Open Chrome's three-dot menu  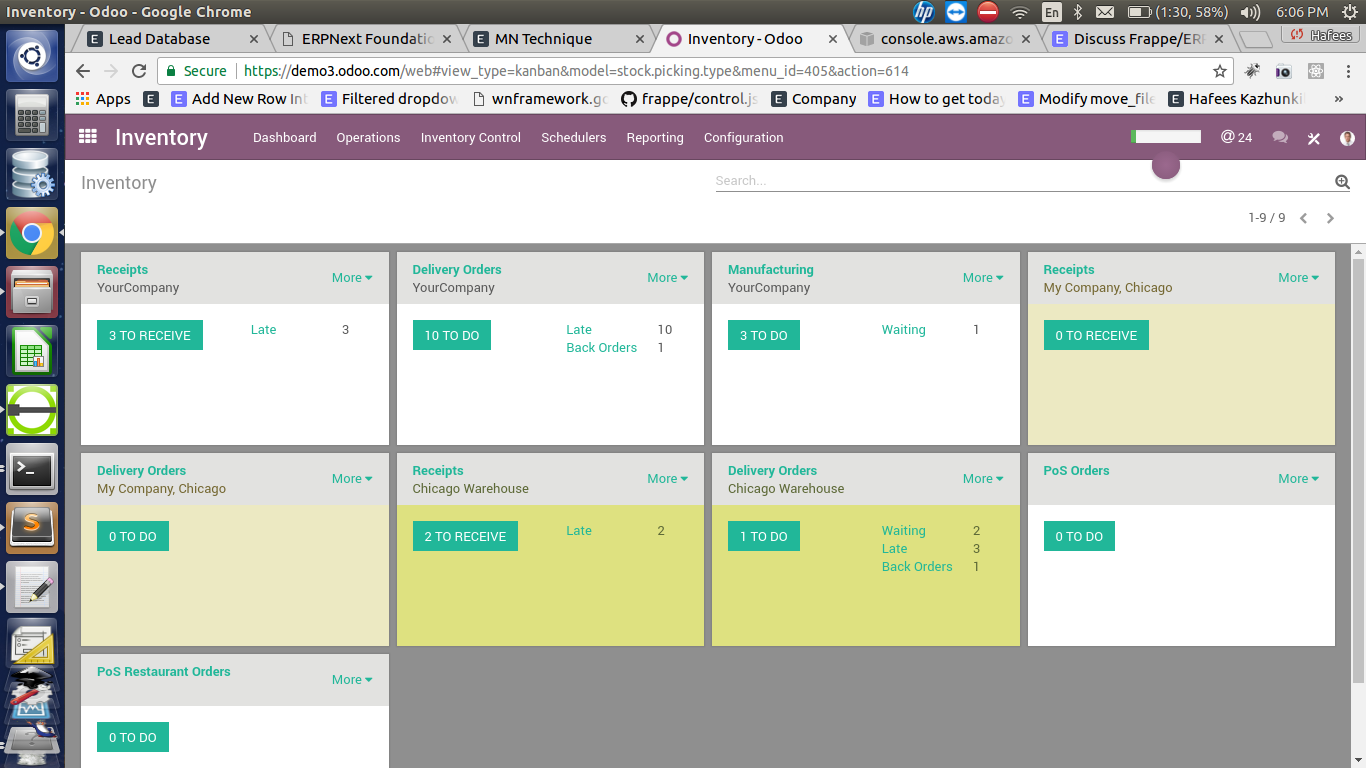[x=1346, y=71]
